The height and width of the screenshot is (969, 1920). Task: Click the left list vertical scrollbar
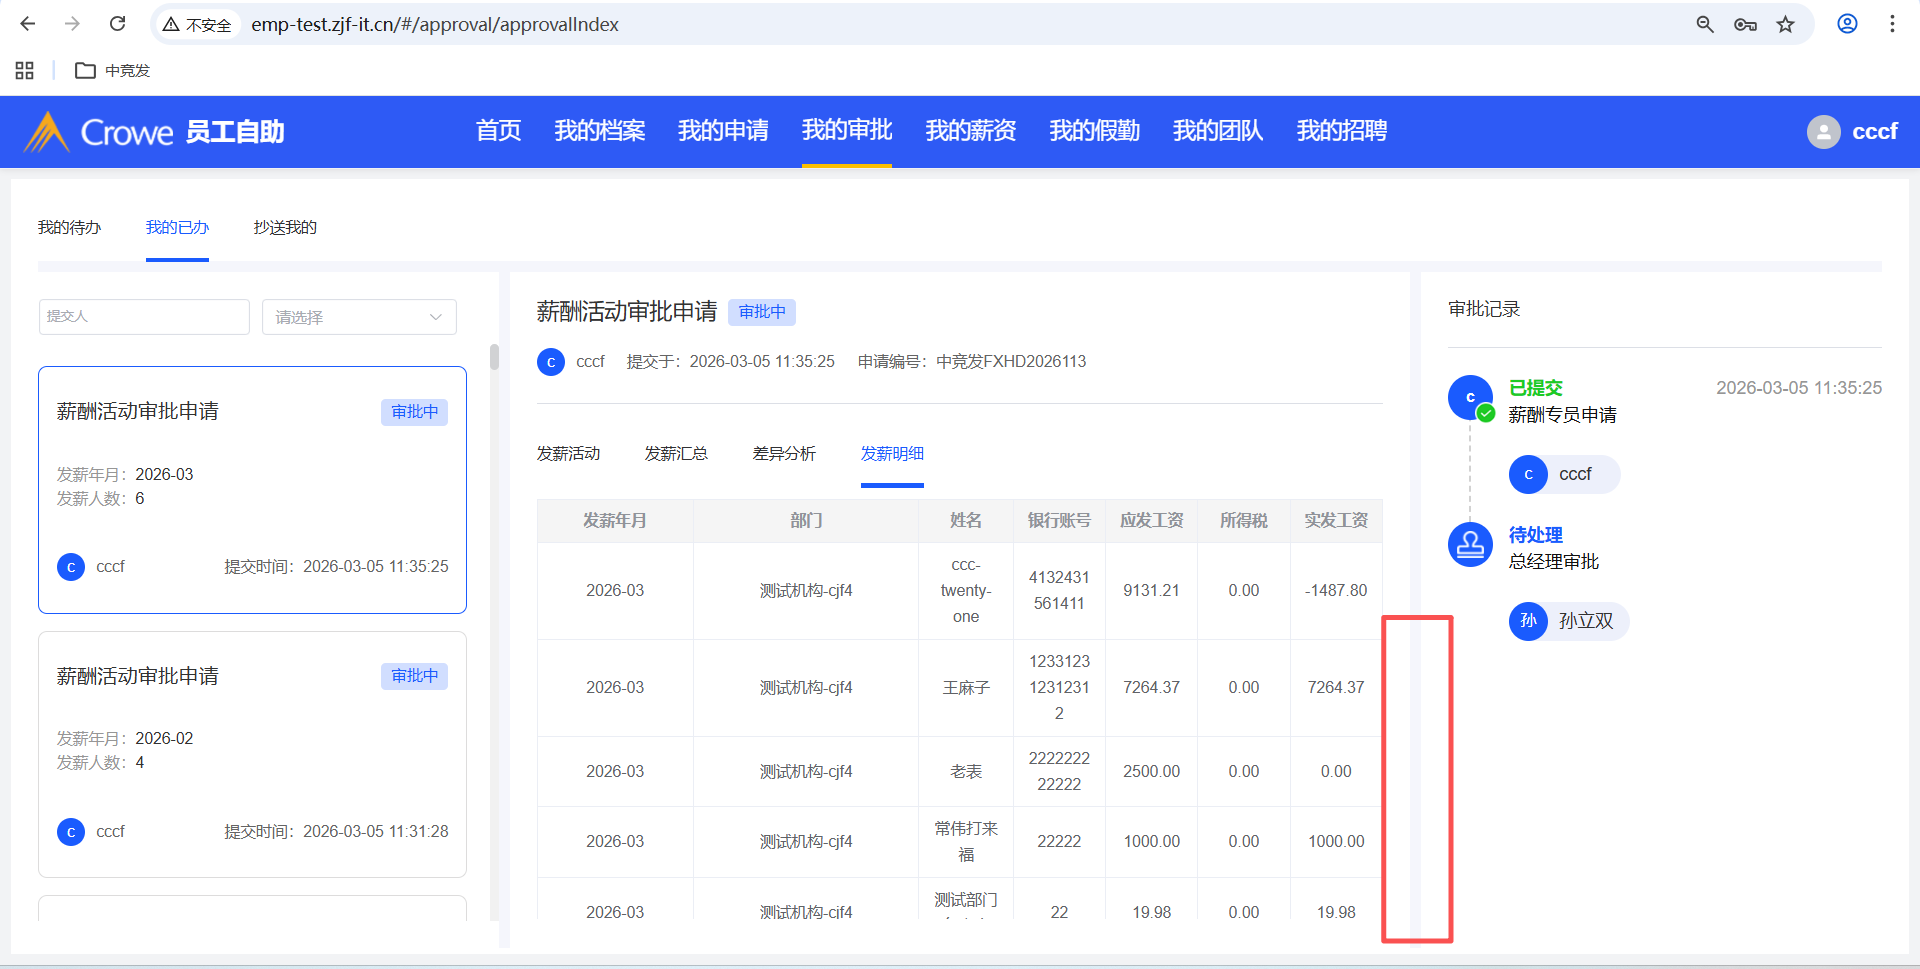tap(494, 358)
